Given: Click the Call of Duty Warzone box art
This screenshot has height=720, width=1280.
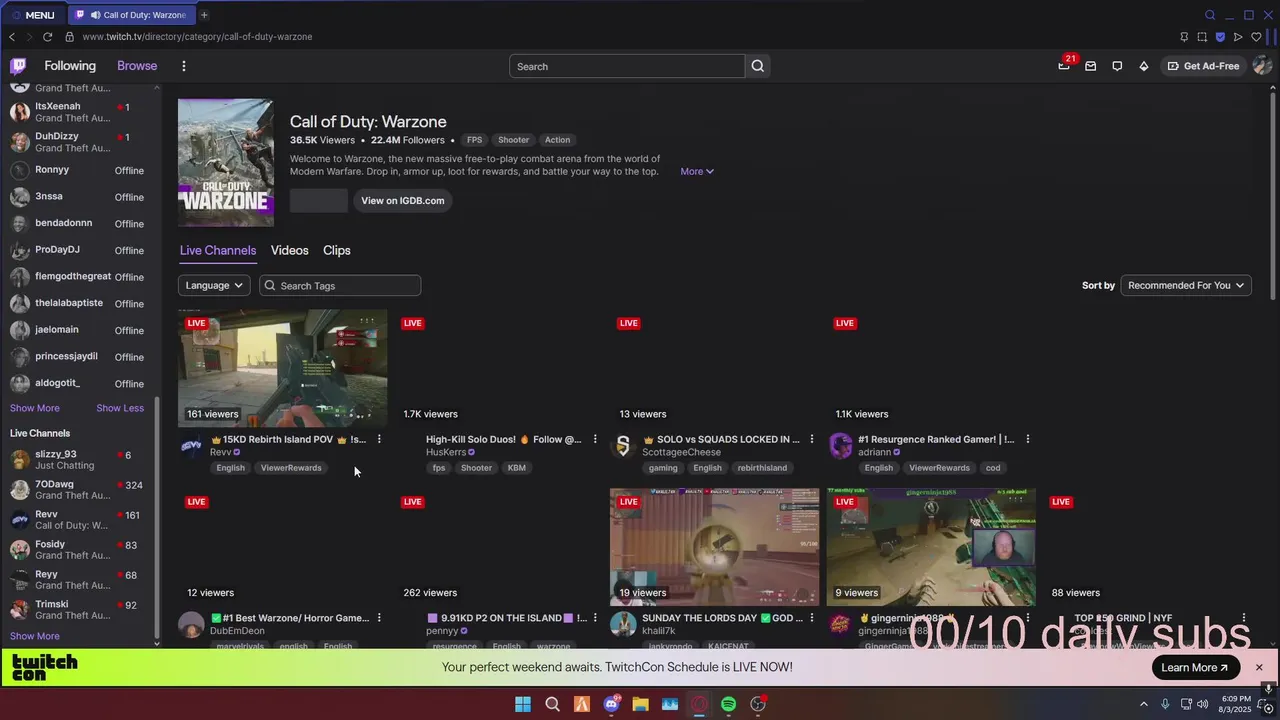Looking at the screenshot, I should coord(226,163).
